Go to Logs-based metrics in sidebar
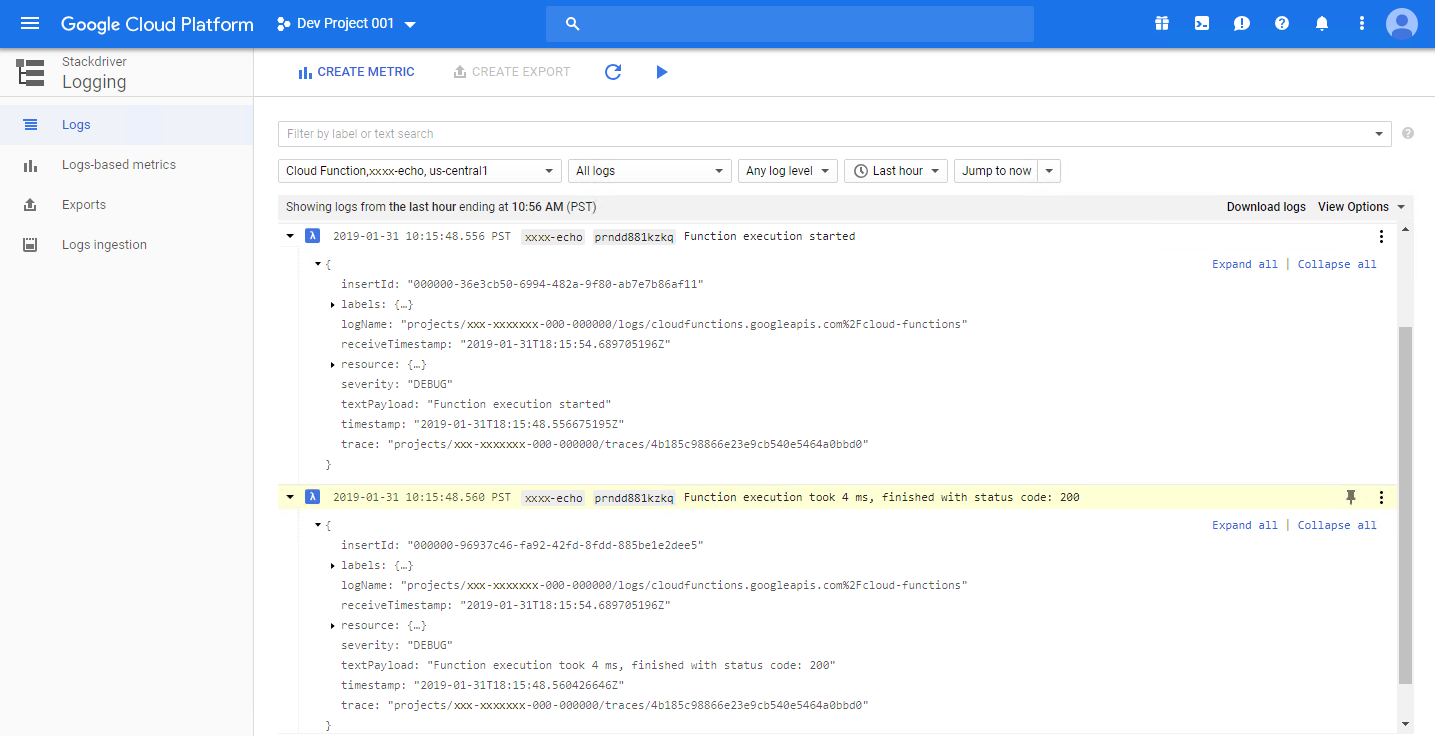1435x736 pixels. click(x=118, y=165)
